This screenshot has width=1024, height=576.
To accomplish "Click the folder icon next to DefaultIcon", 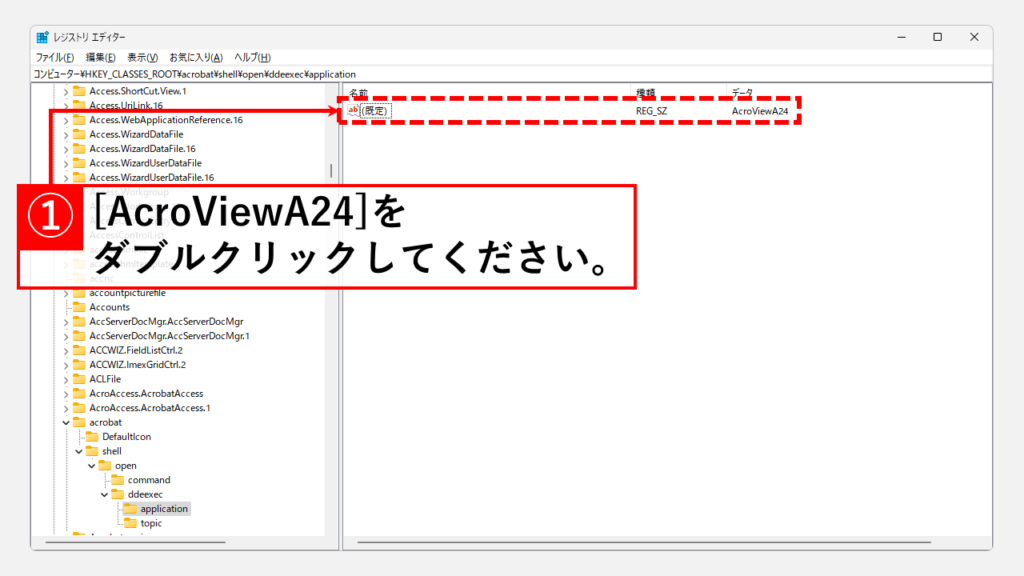I will 92,437.
